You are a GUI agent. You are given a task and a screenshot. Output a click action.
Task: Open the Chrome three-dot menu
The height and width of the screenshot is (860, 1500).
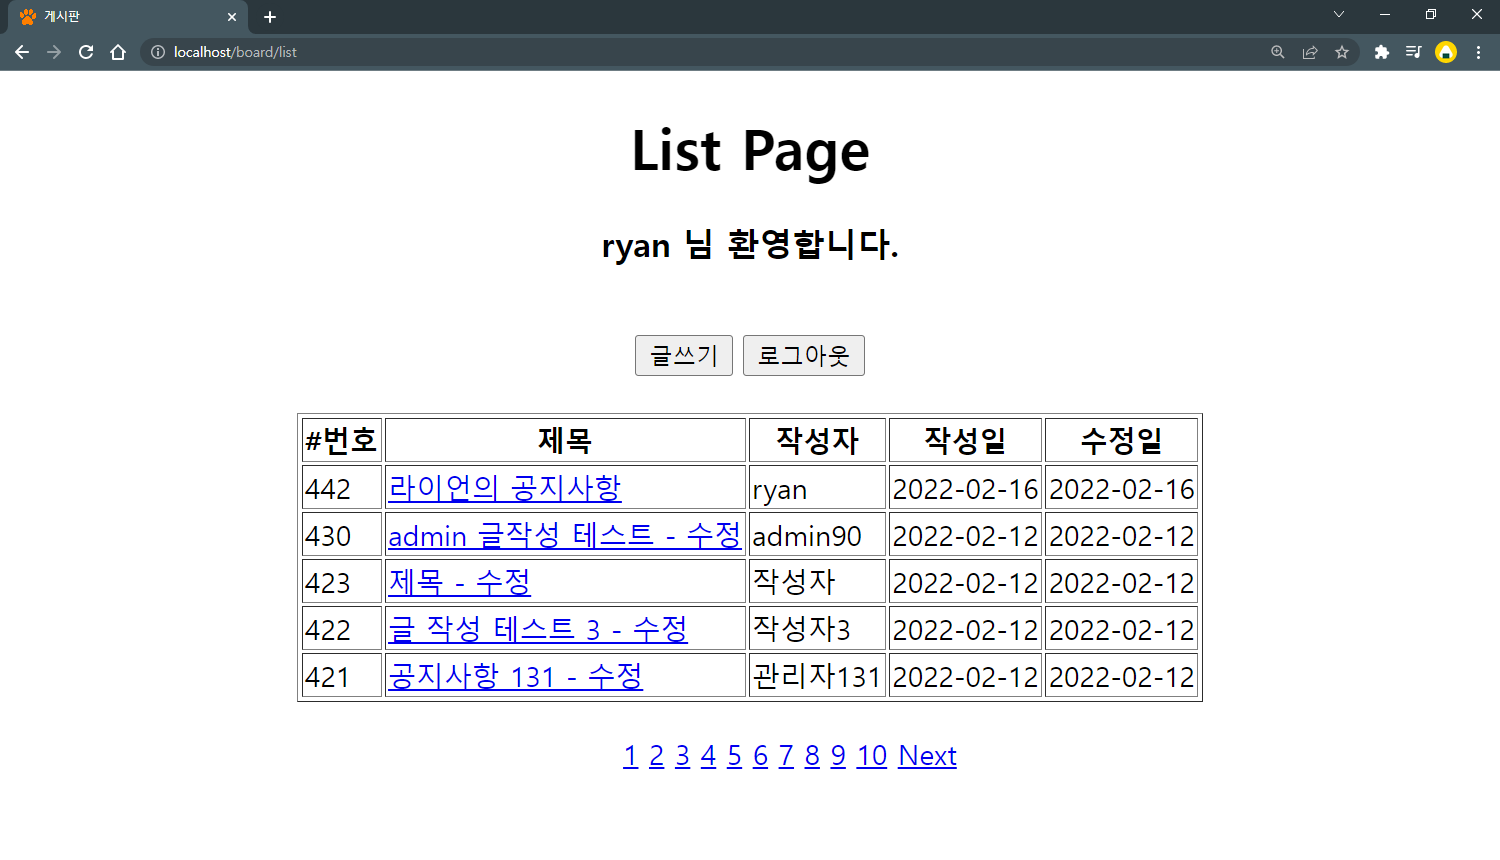(1478, 52)
